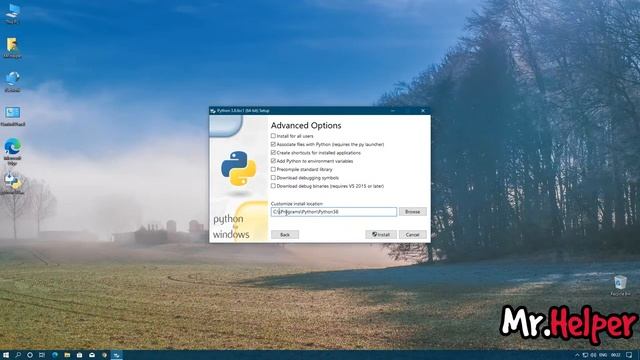Open network status tray icon
The width and height of the screenshot is (640, 360).
pos(585,355)
